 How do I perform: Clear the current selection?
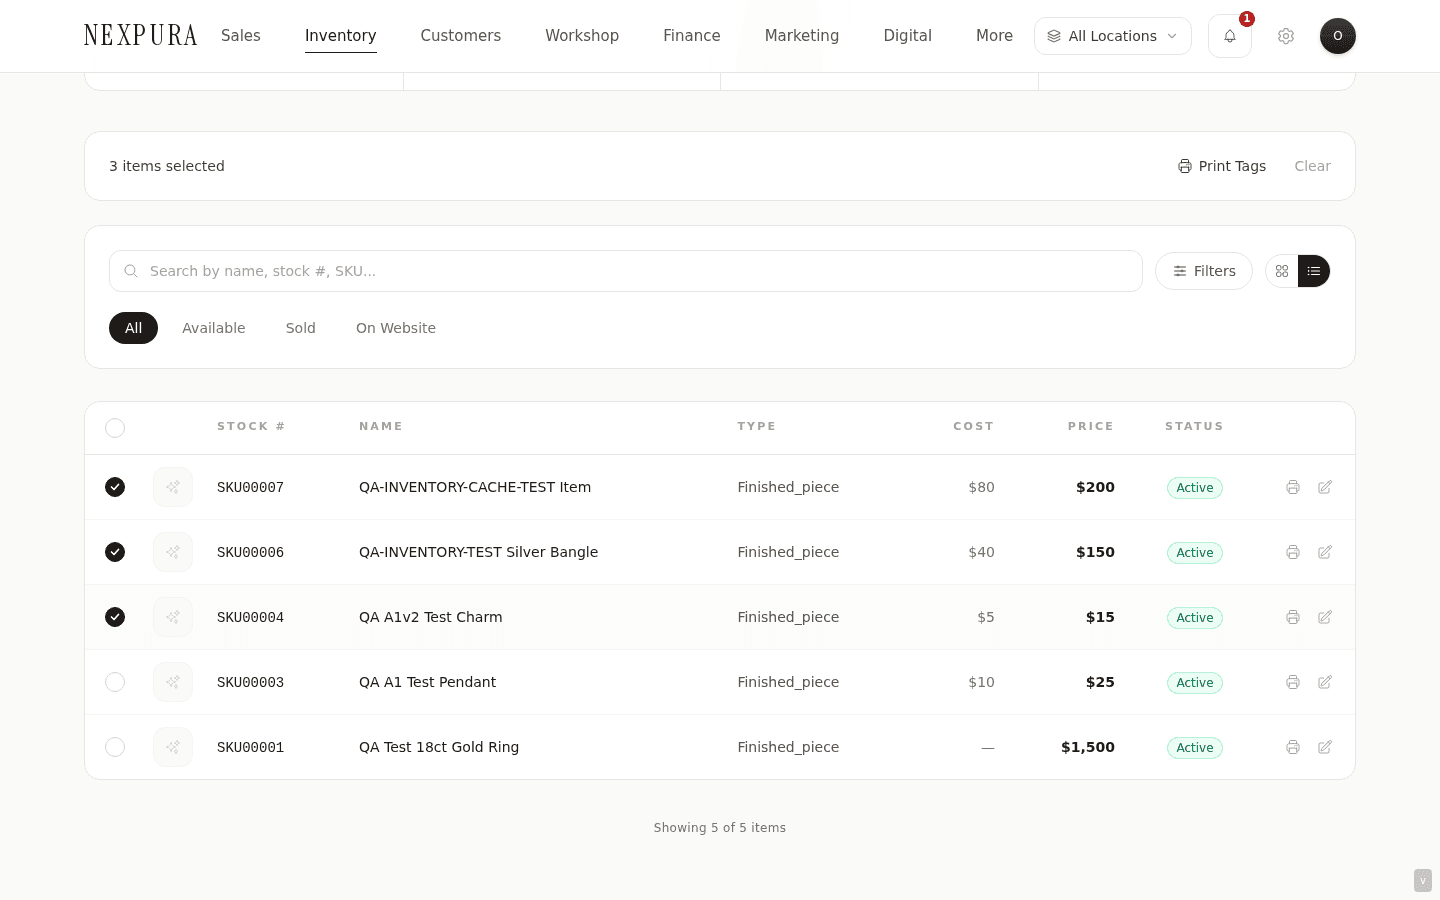[1312, 166]
